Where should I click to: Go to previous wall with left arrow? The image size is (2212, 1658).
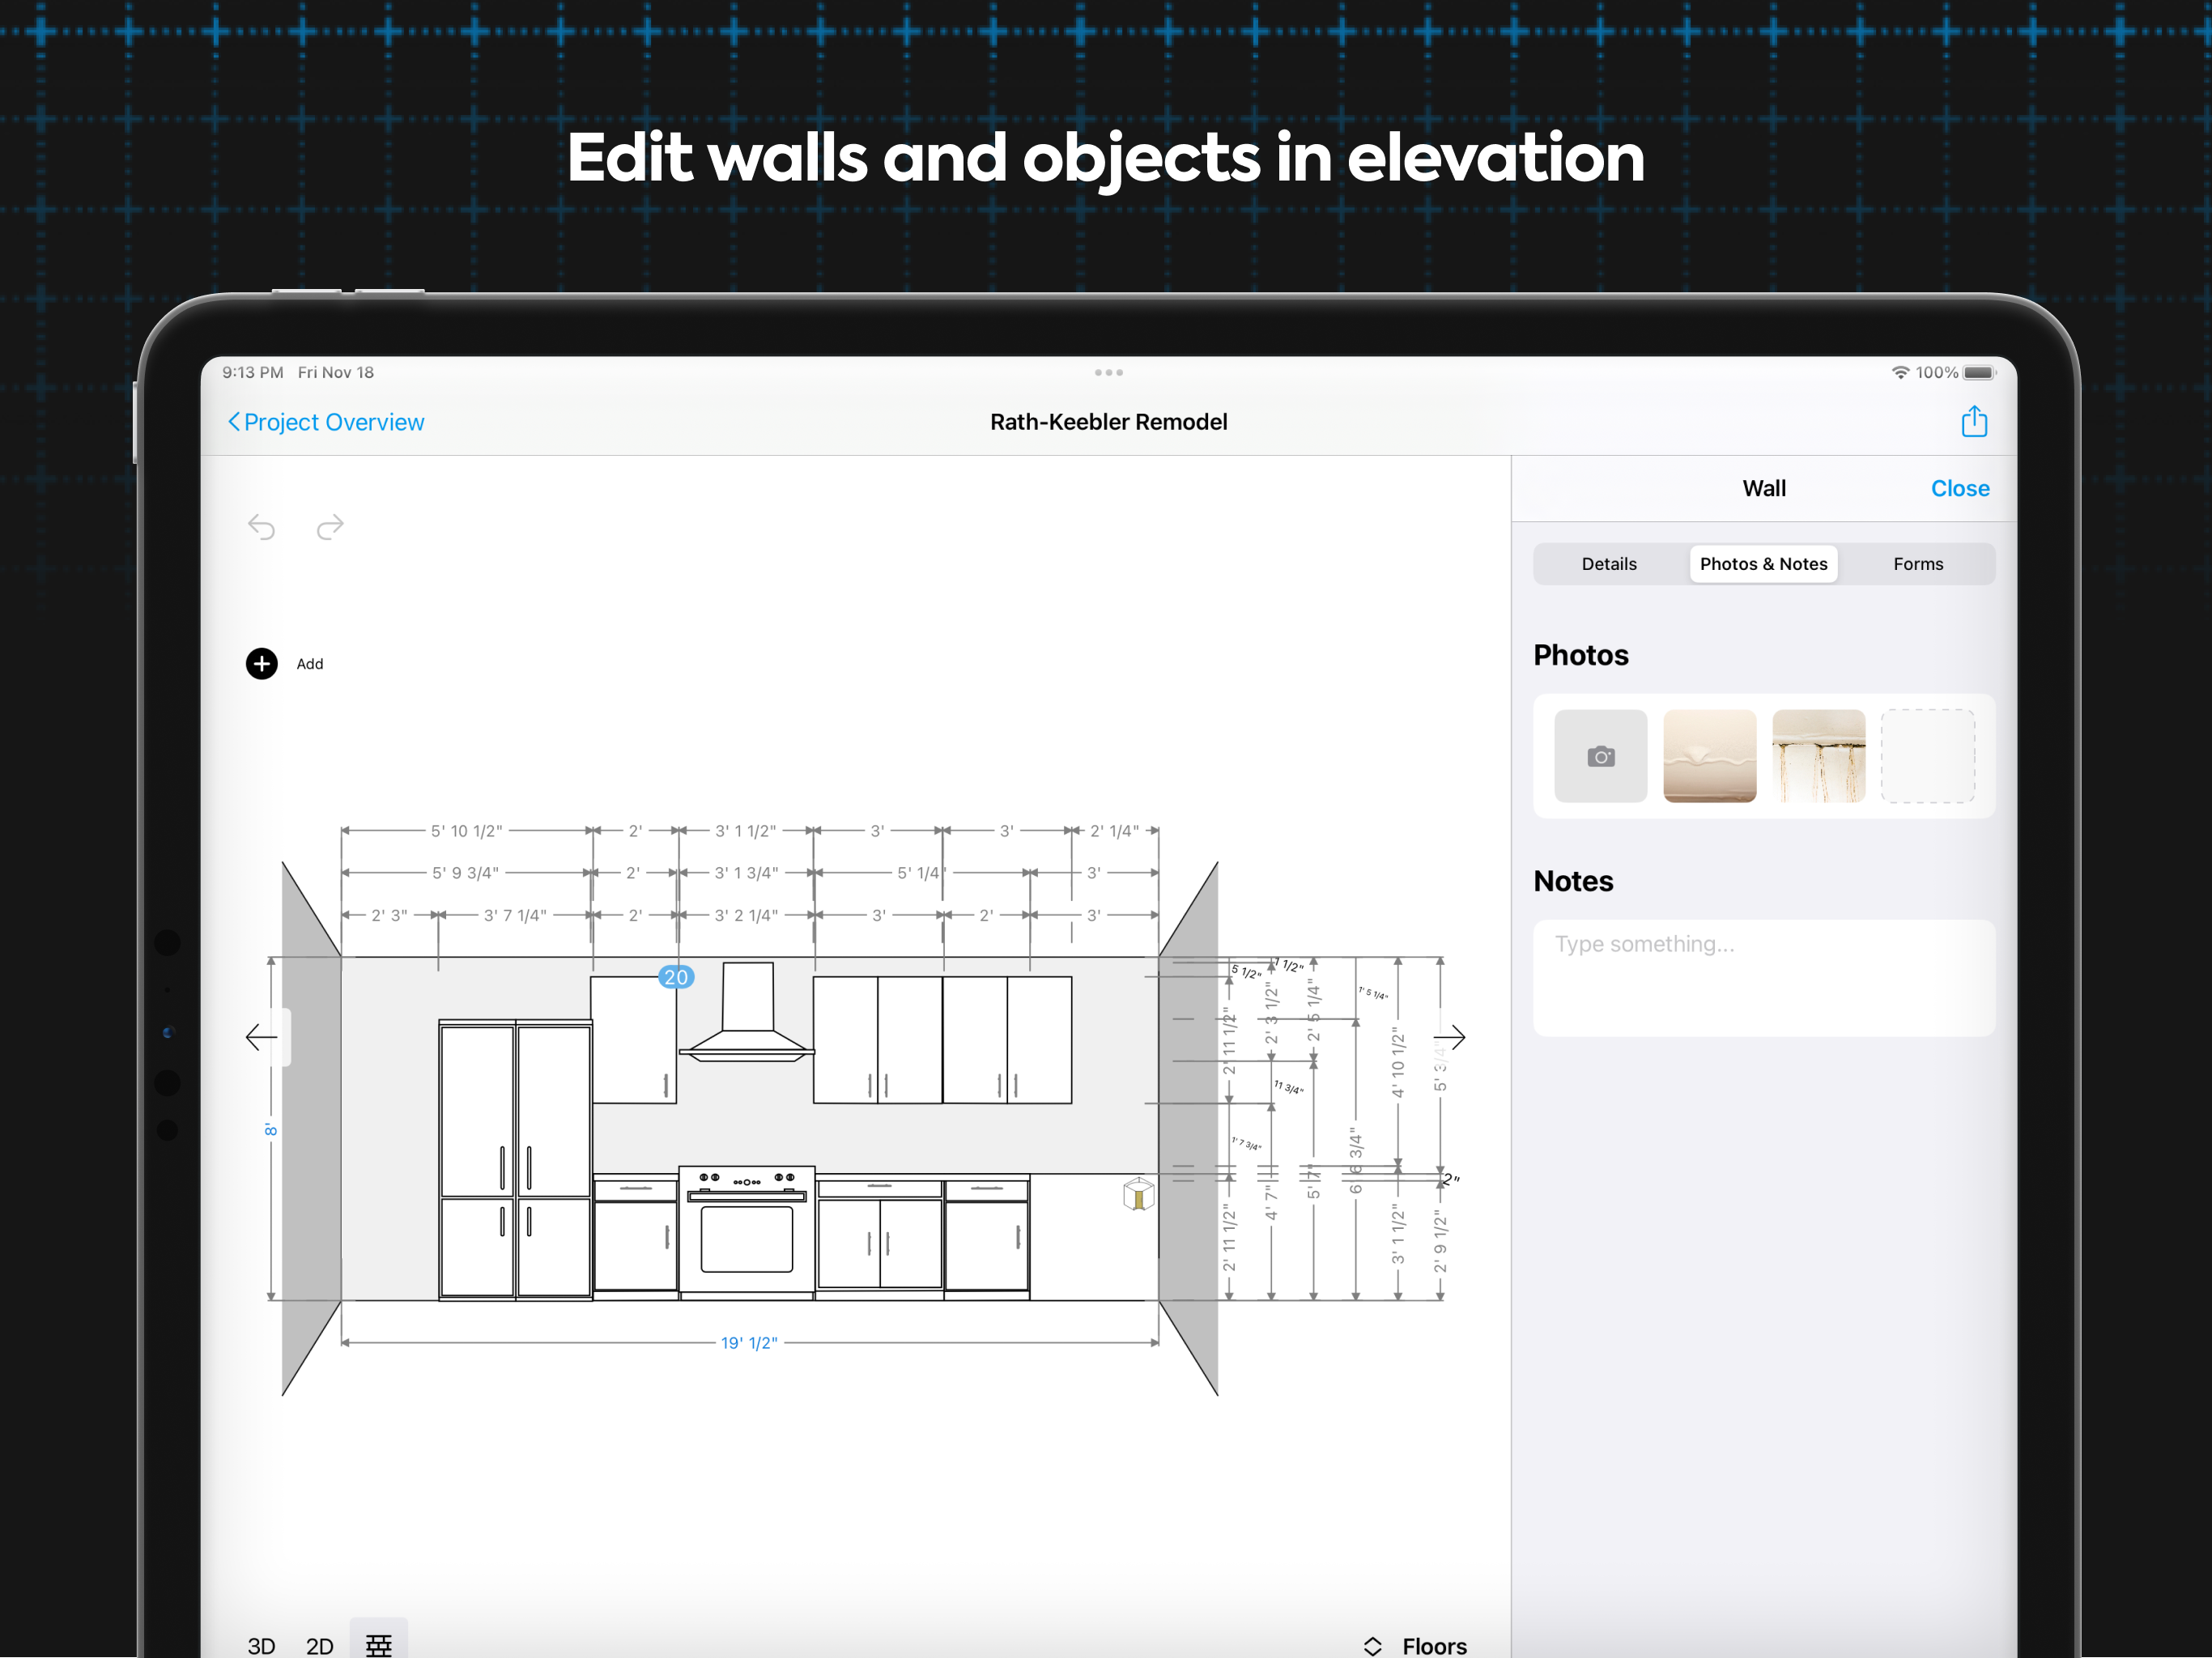click(262, 1037)
